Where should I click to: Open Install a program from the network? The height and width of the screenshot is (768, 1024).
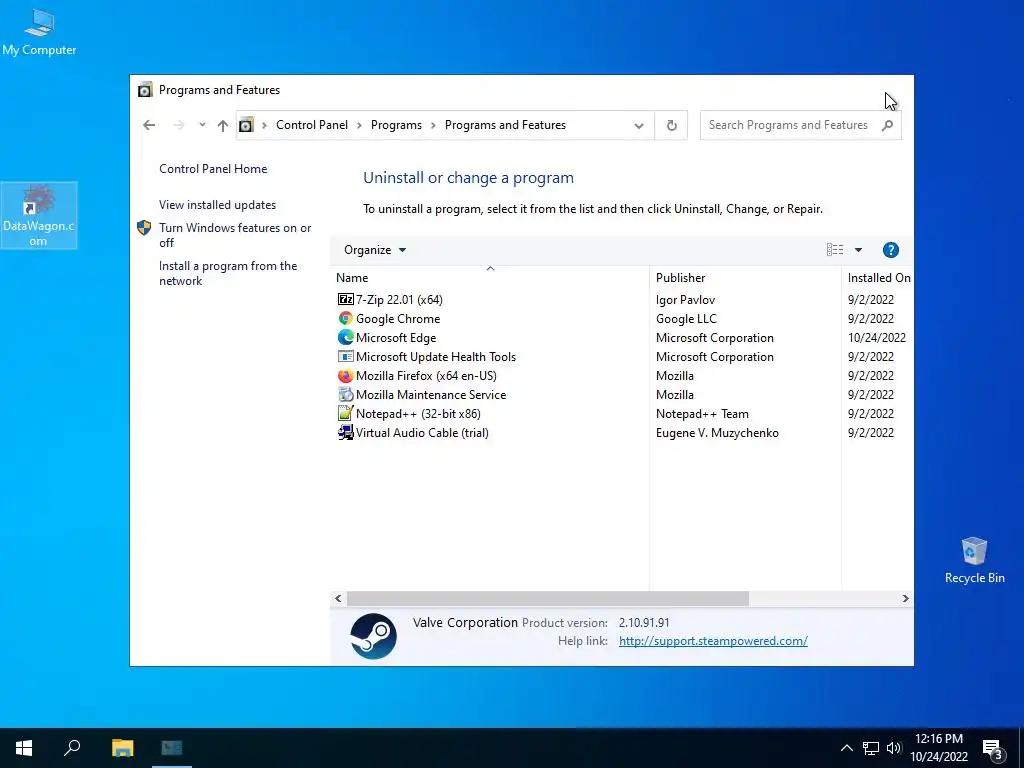tap(228, 273)
